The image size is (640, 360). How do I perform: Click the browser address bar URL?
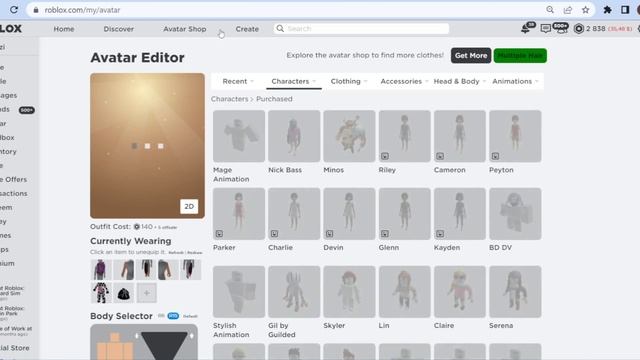(x=82, y=10)
